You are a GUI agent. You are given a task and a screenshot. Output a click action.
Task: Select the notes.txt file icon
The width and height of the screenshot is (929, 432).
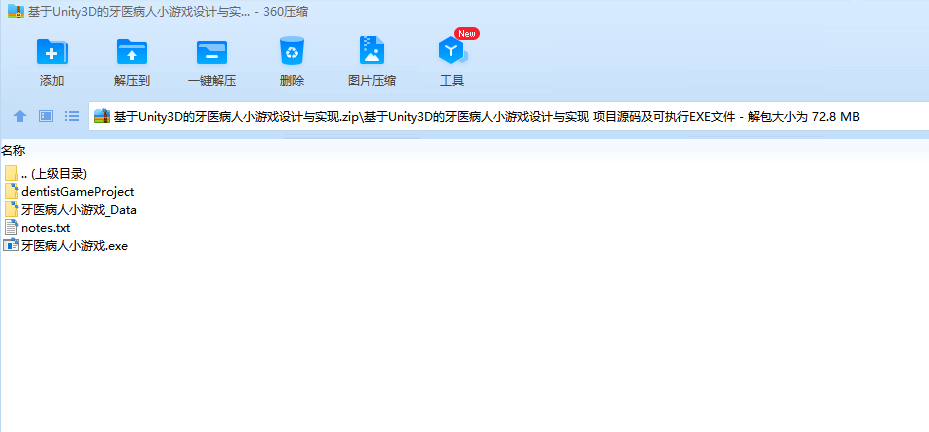point(11,227)
